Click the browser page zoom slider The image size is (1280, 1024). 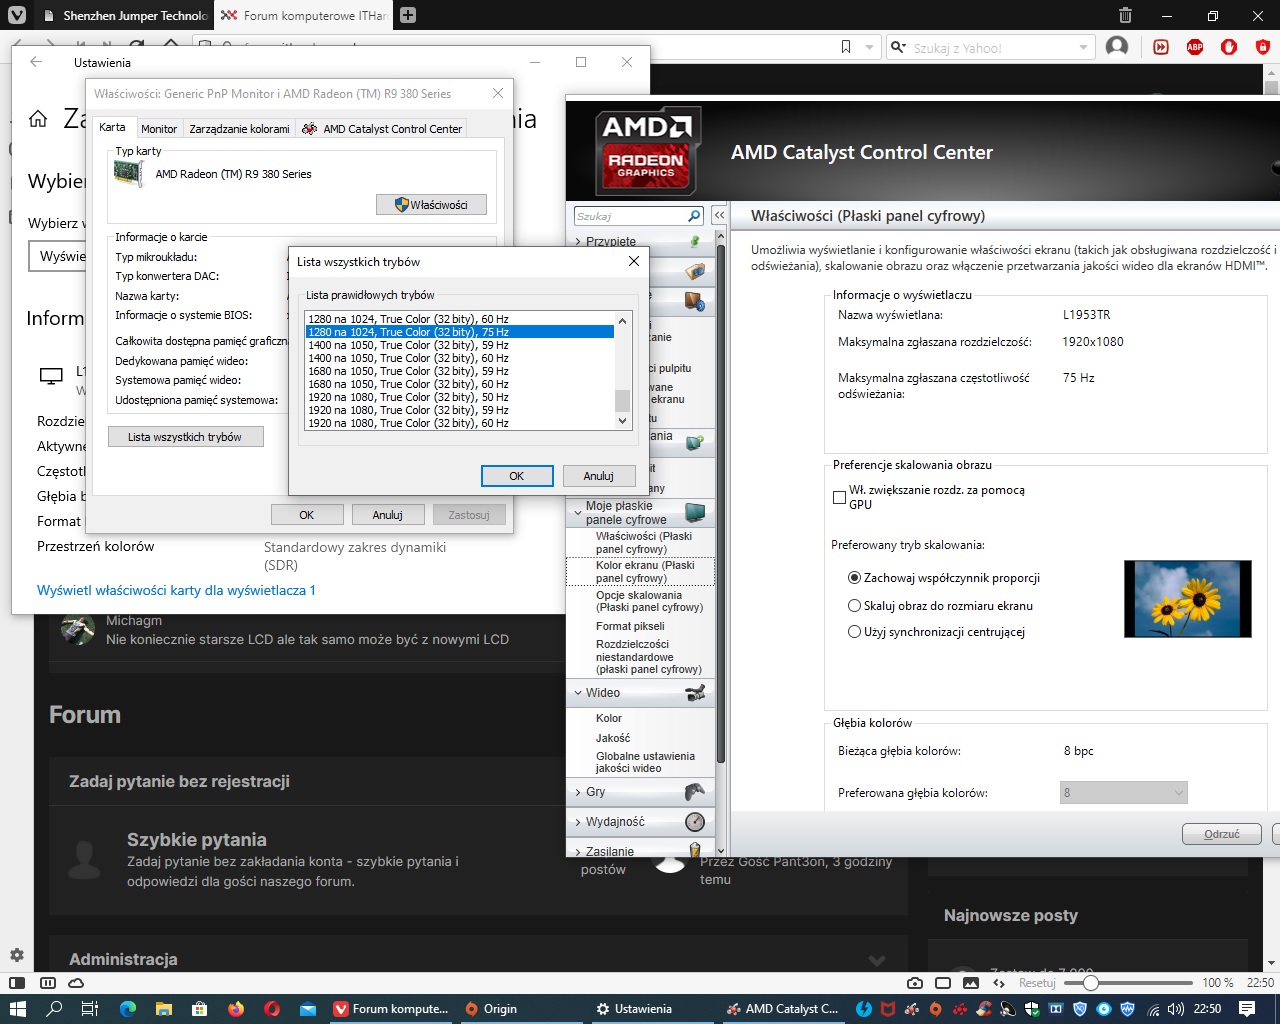[x=1090, y=983]
